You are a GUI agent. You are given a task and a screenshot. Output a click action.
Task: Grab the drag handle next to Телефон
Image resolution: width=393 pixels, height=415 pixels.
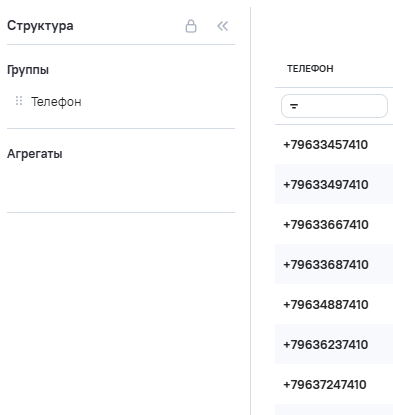pyautogui.click(x=19, y=101)
